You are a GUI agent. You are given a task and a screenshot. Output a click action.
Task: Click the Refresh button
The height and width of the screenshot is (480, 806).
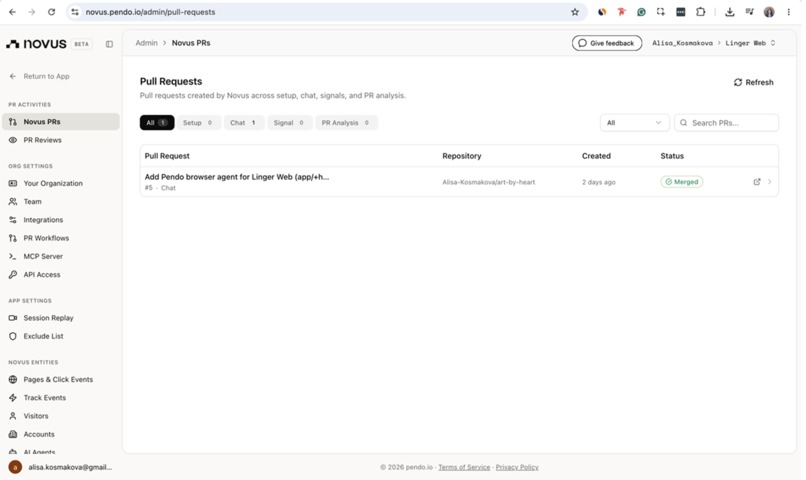coord(753,82)
